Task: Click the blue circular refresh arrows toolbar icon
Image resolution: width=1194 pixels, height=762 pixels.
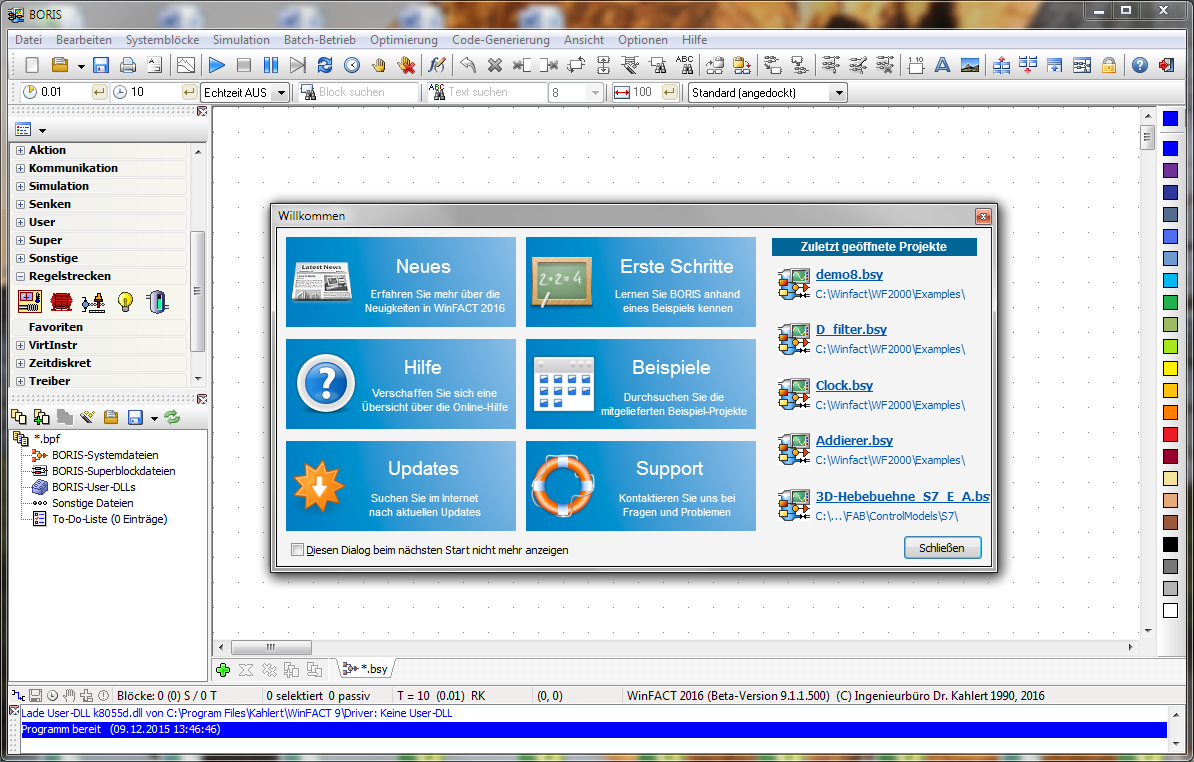Action: coord(324,65)
